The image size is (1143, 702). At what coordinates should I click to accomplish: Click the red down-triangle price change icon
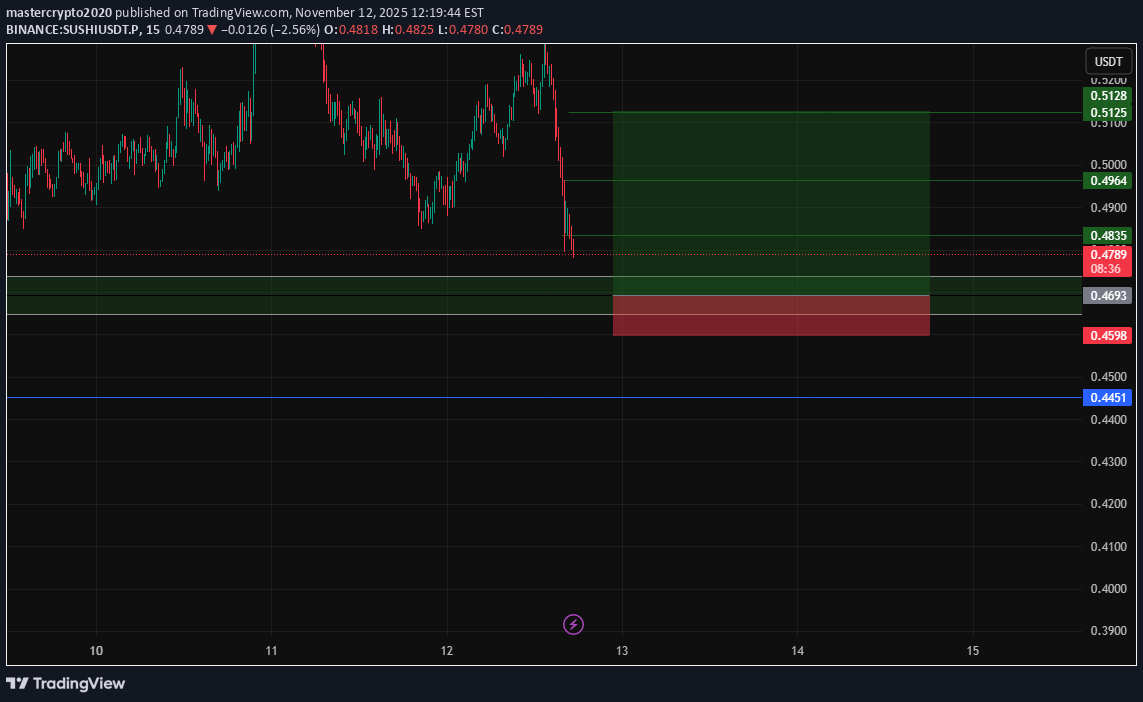(211, 30)
